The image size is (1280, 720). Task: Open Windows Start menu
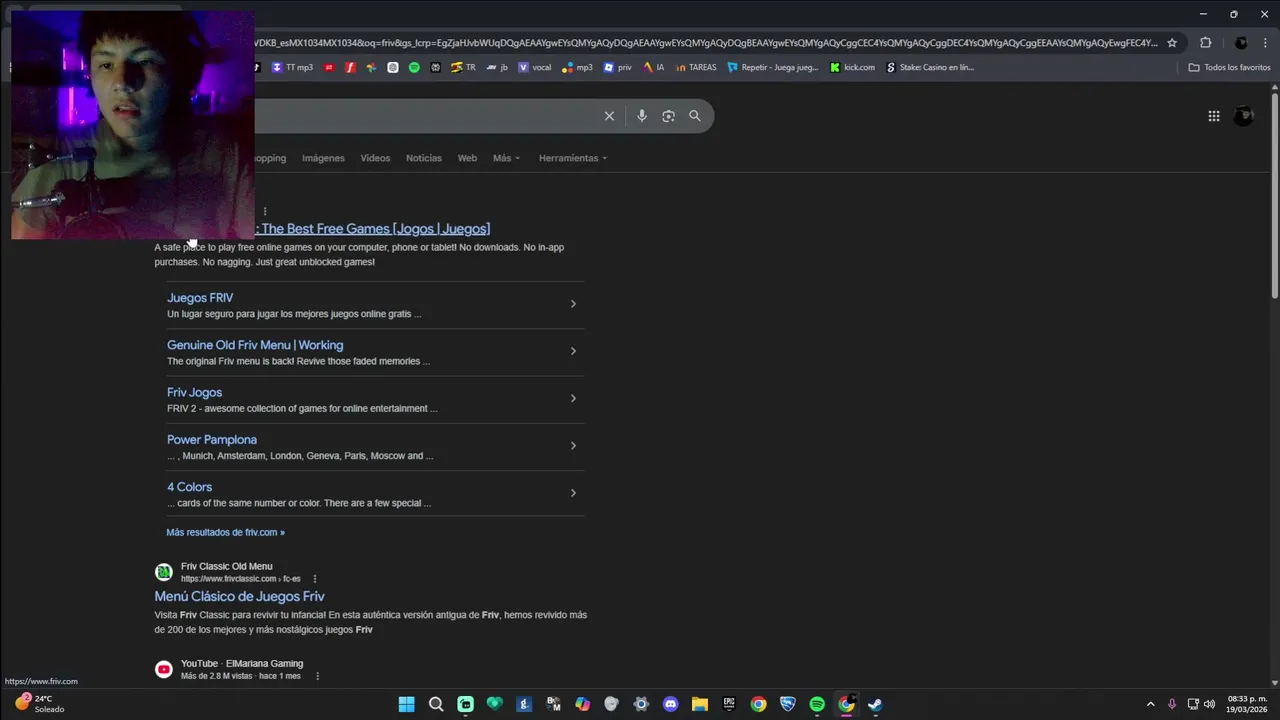[x=406, y=704]
